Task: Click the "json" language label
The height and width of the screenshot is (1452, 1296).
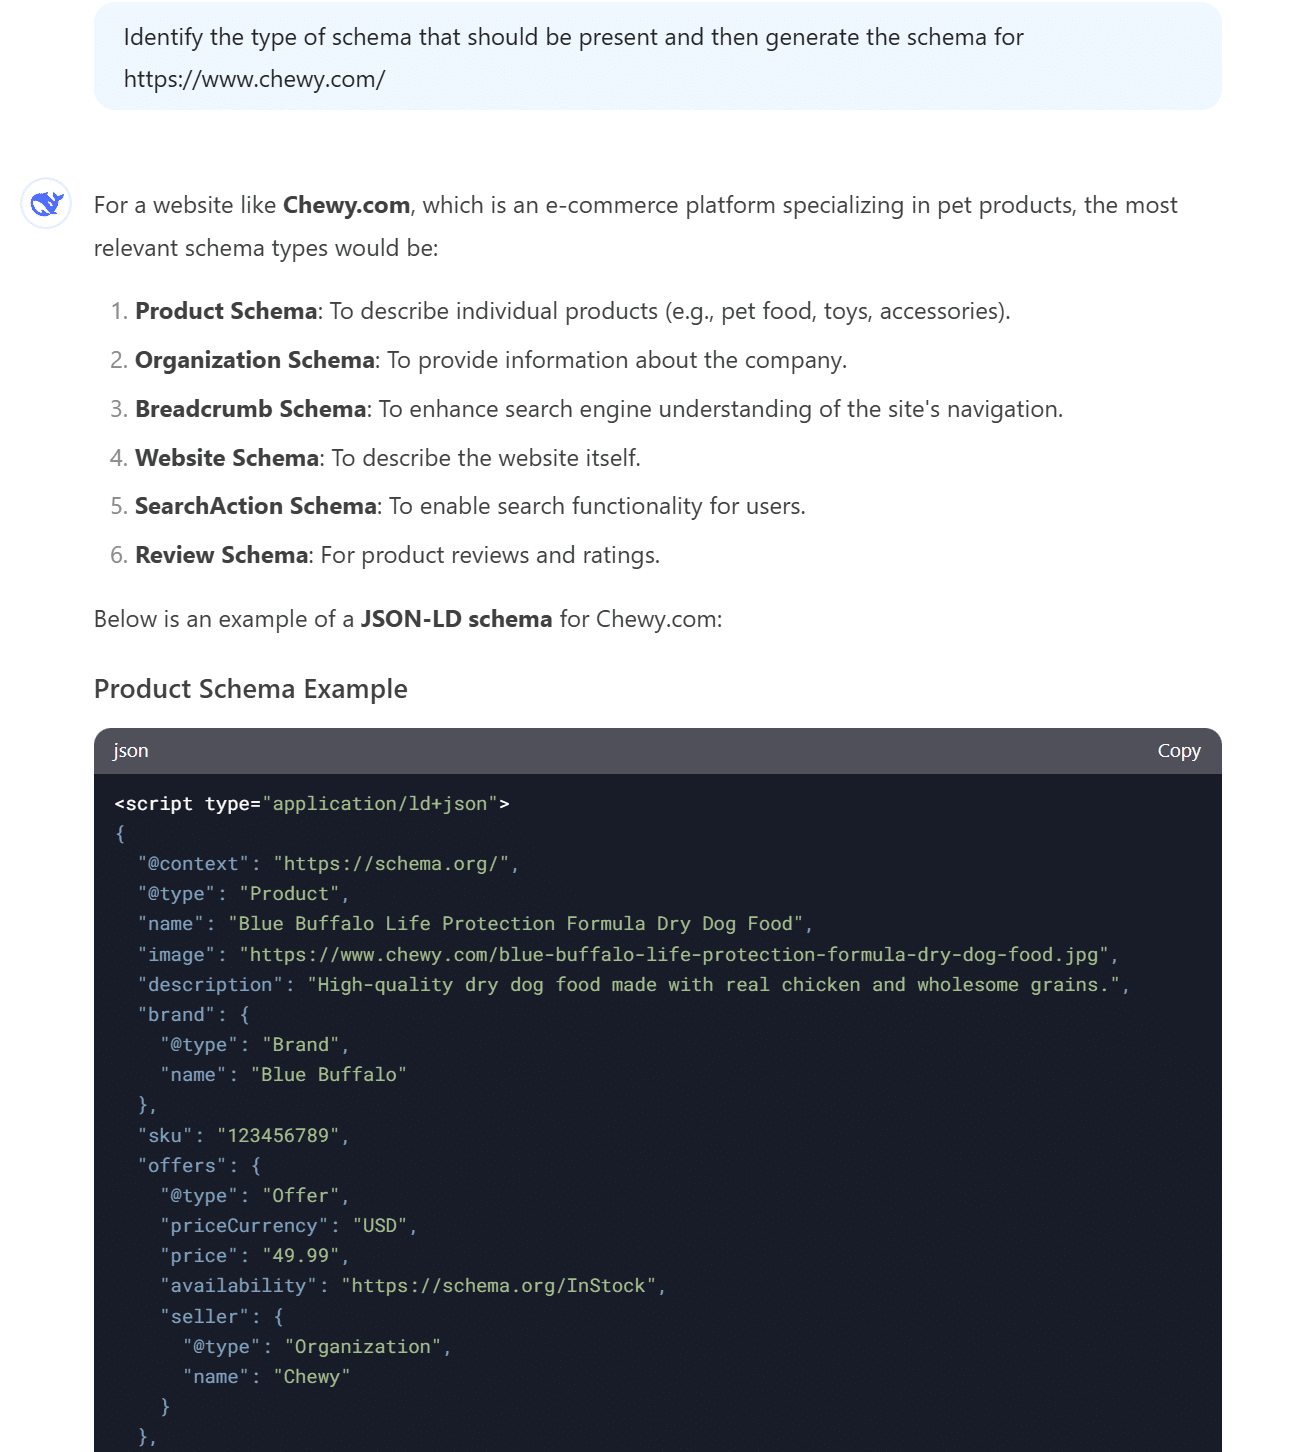Action: click(x=131, y=751)
